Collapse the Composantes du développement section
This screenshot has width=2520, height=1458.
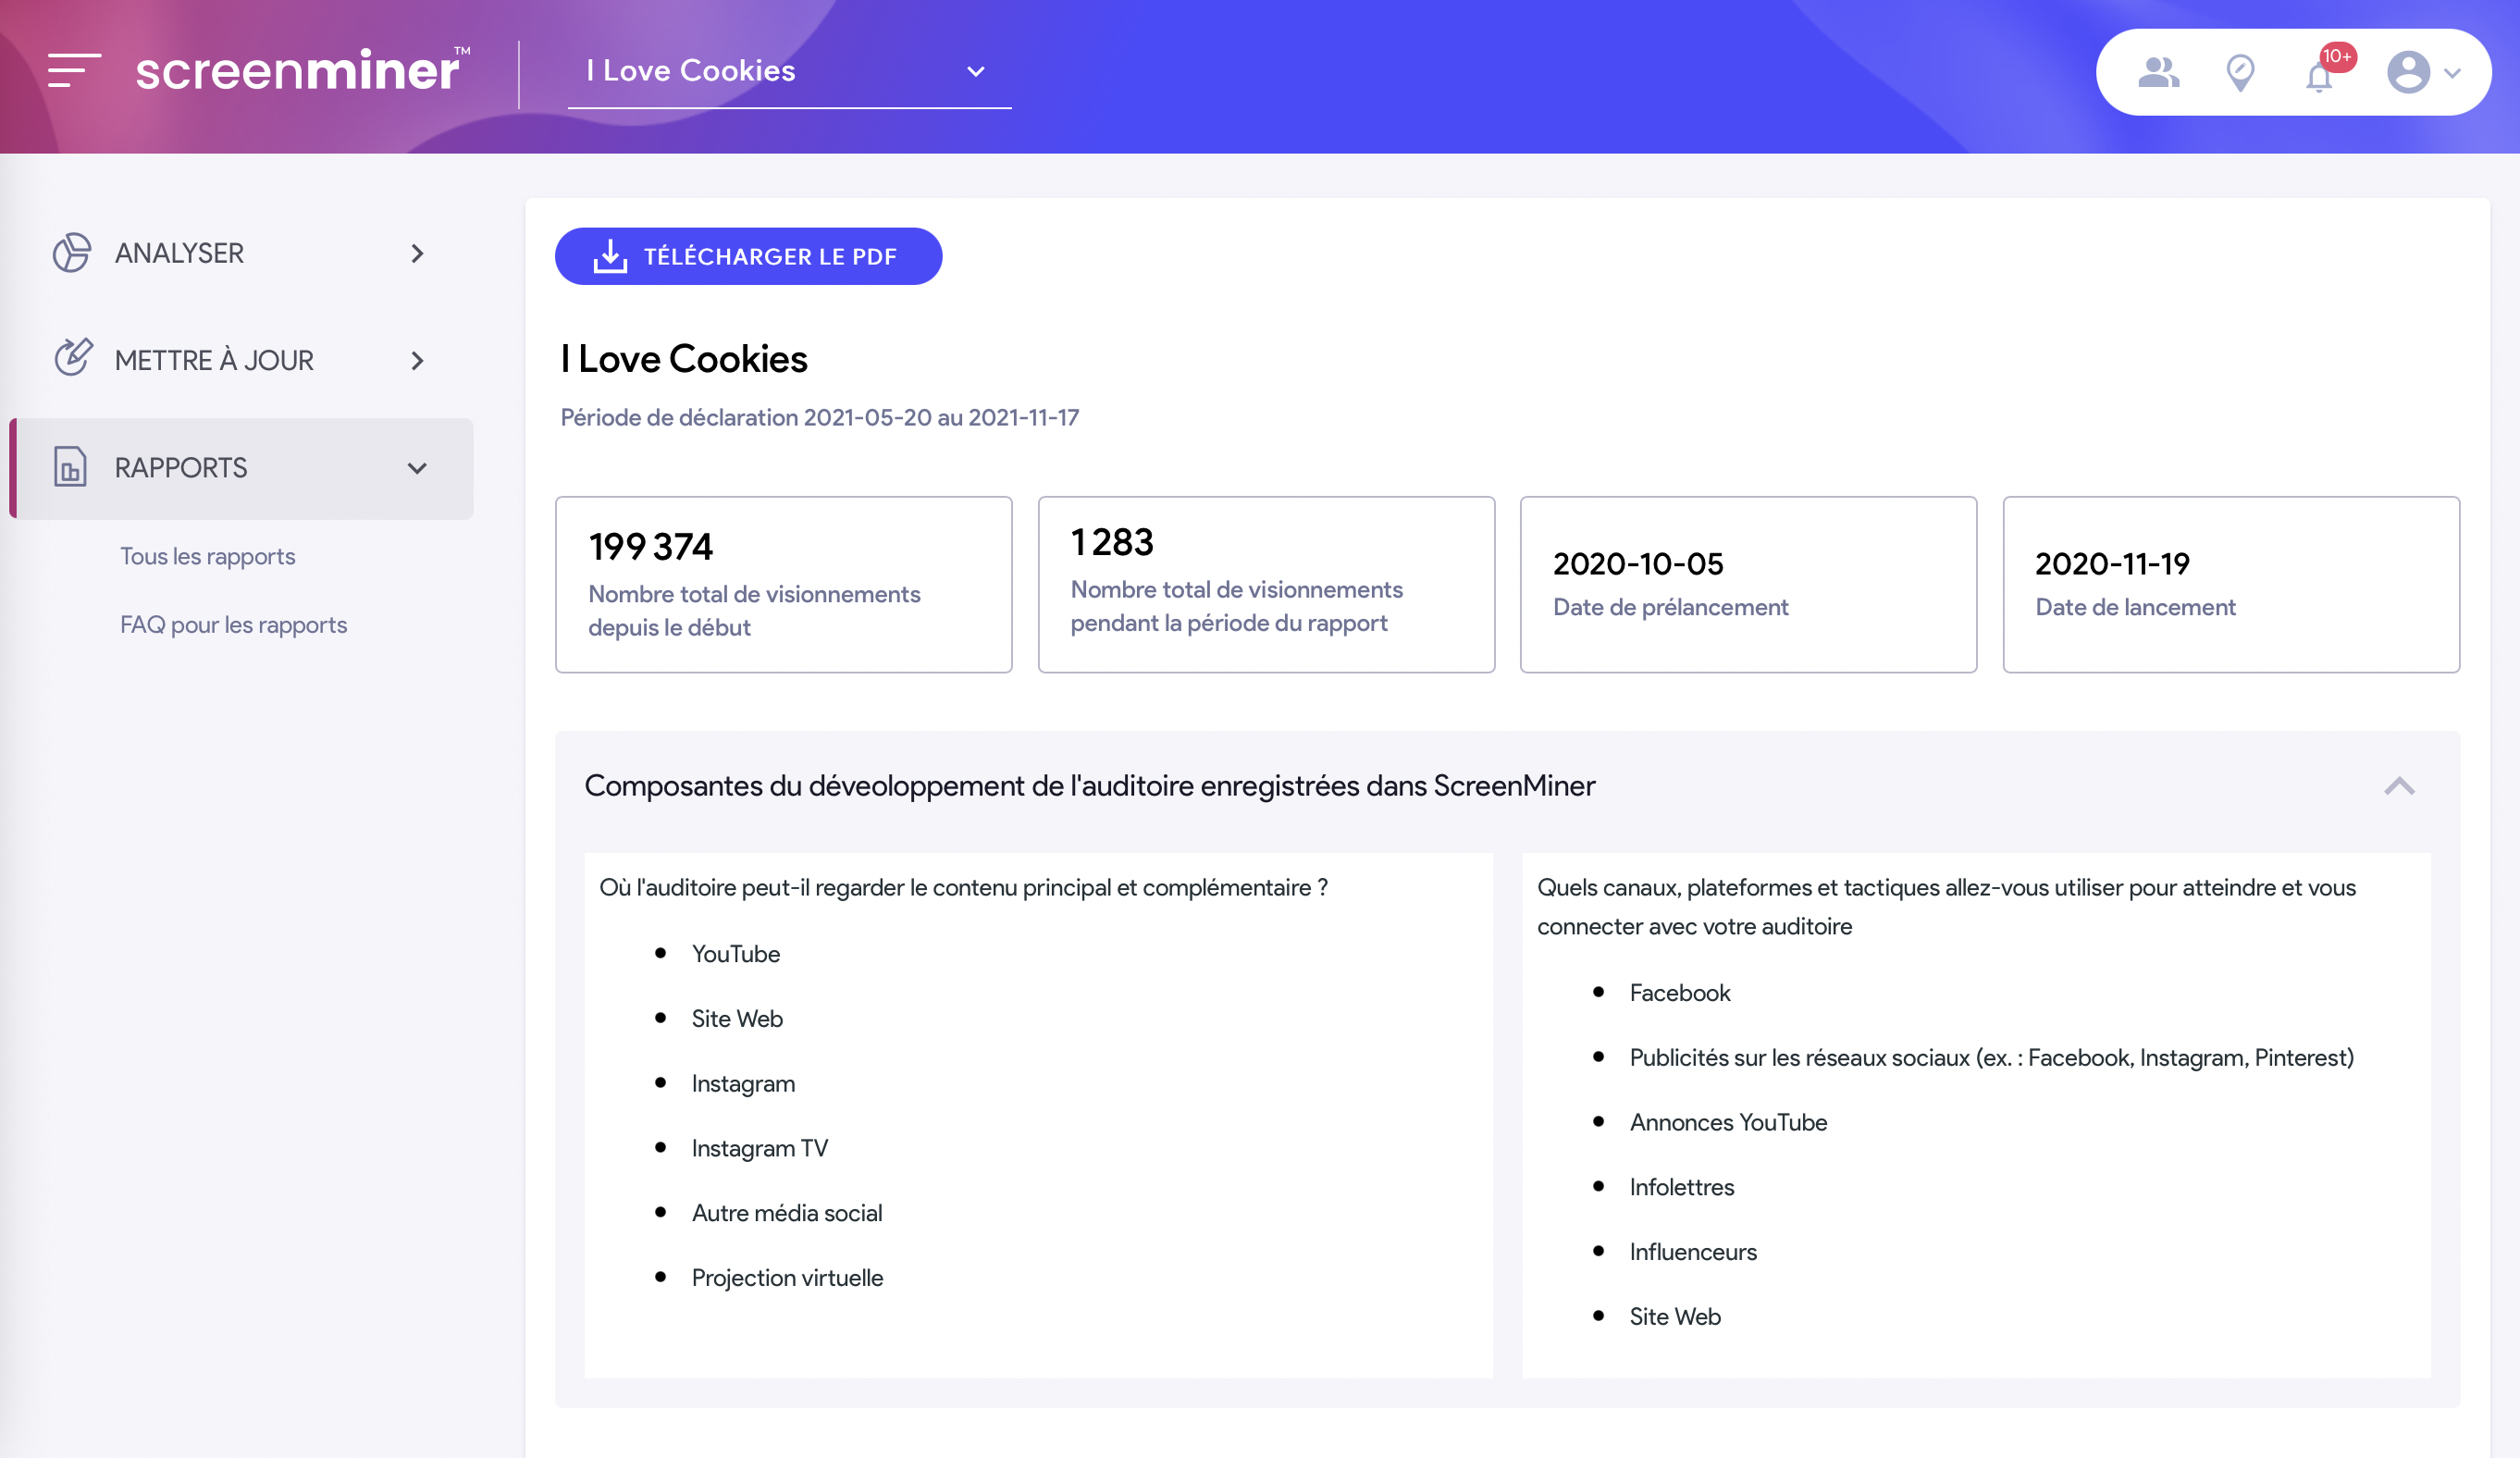2399,786
